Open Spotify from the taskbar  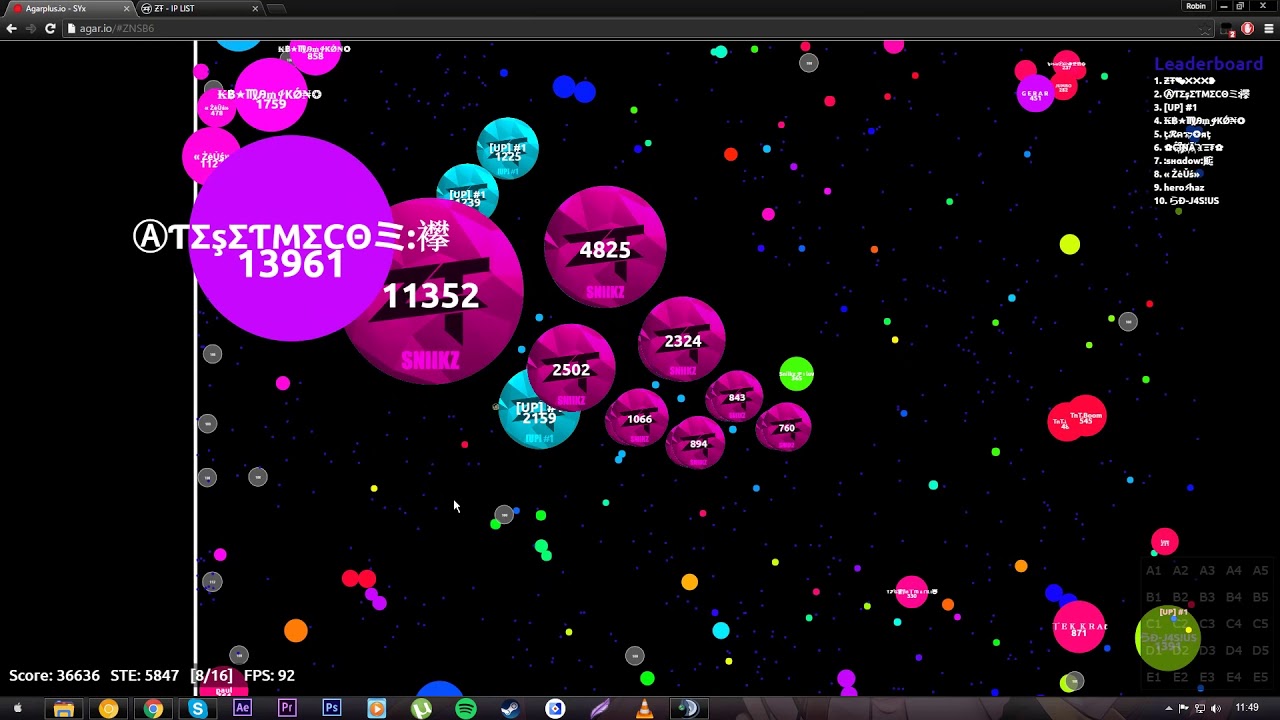[466, 709]
